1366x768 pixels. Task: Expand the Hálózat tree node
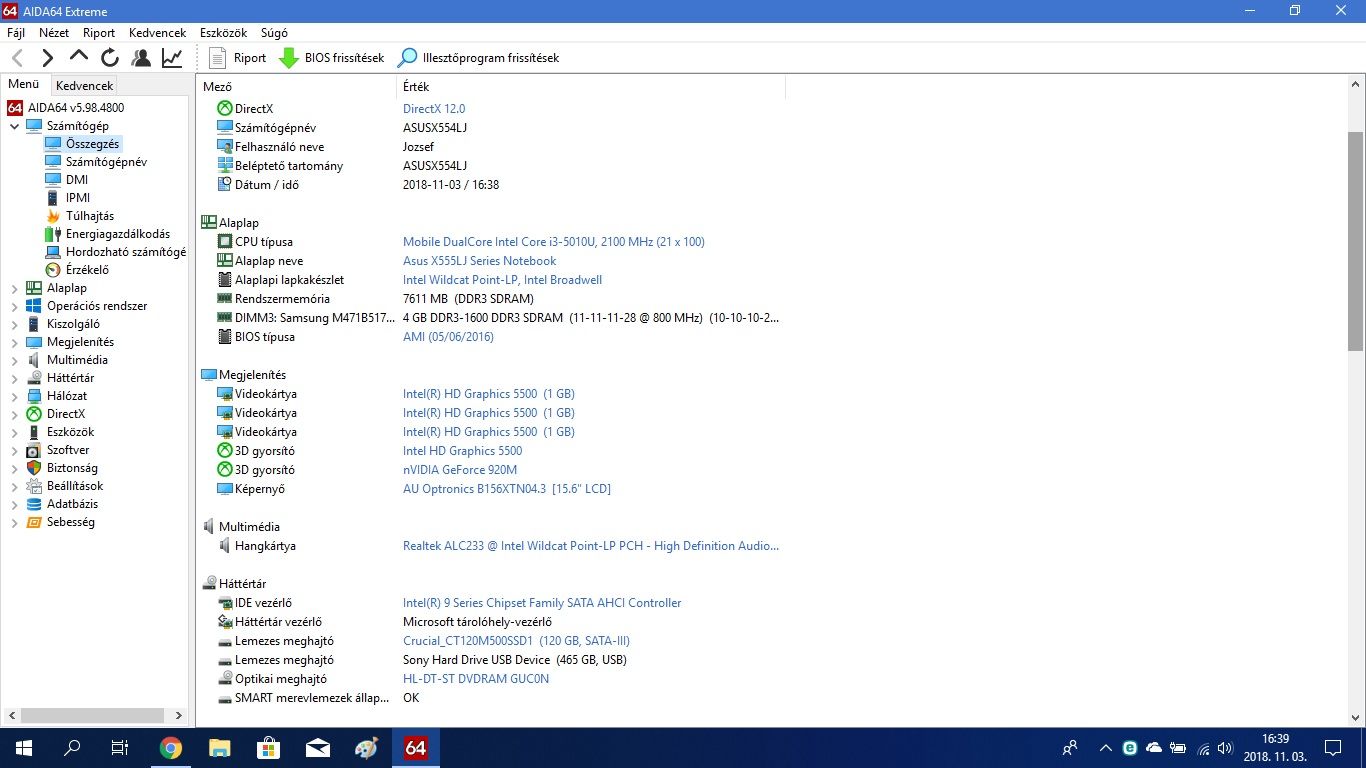tap(14, 396)
